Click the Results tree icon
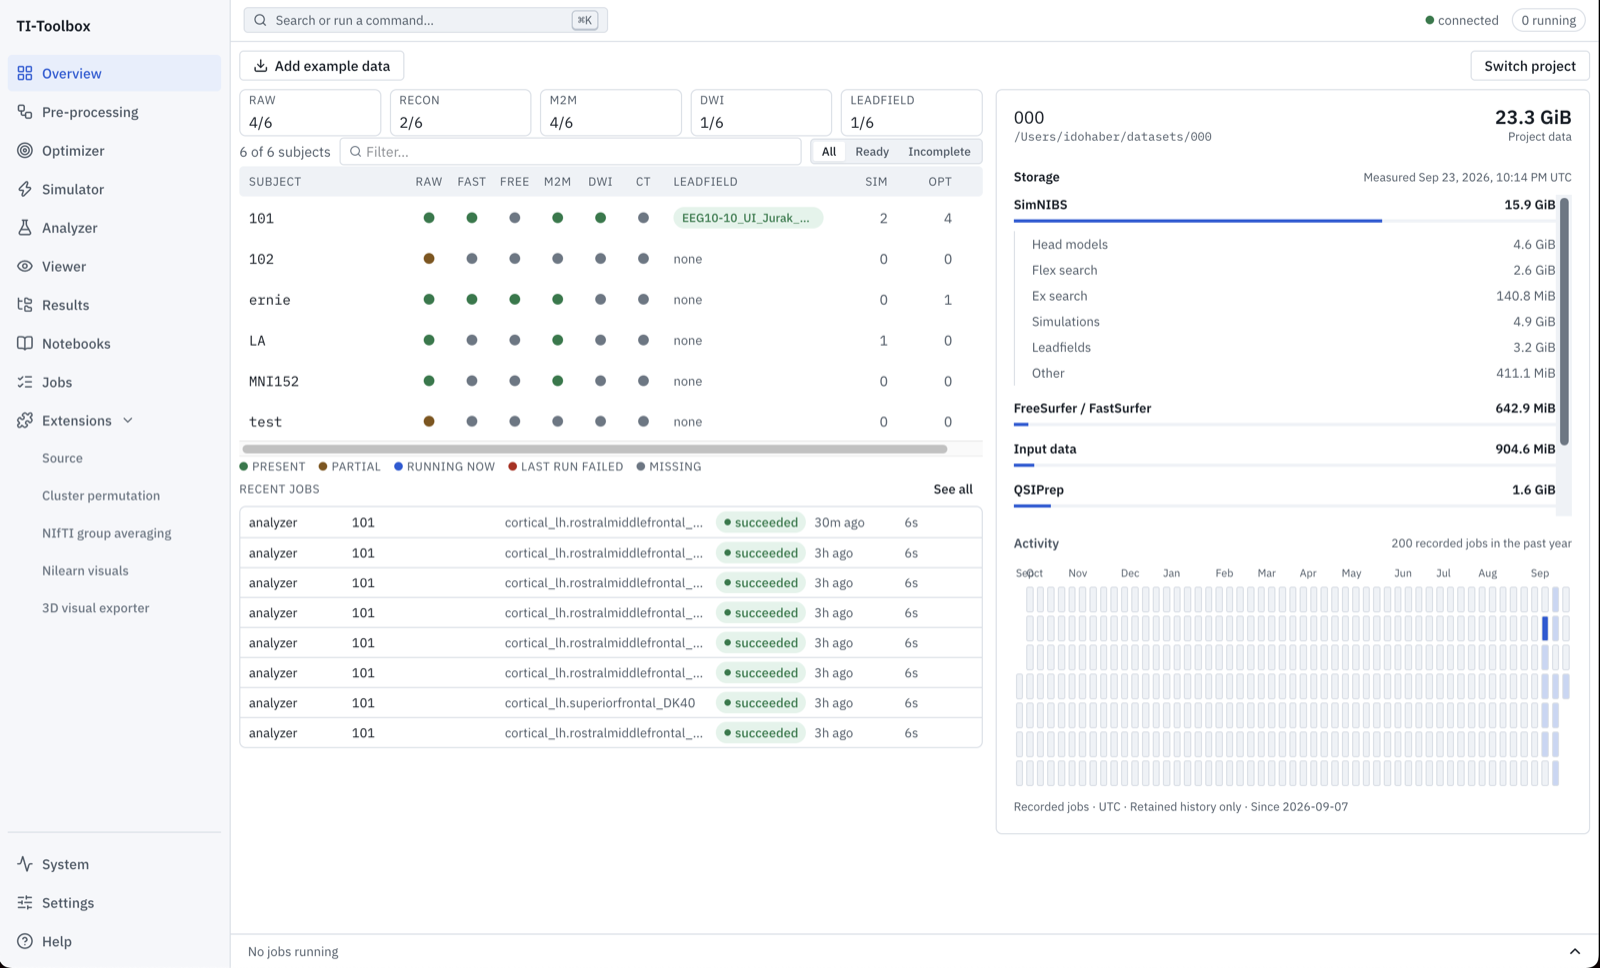 pos(25,305)
